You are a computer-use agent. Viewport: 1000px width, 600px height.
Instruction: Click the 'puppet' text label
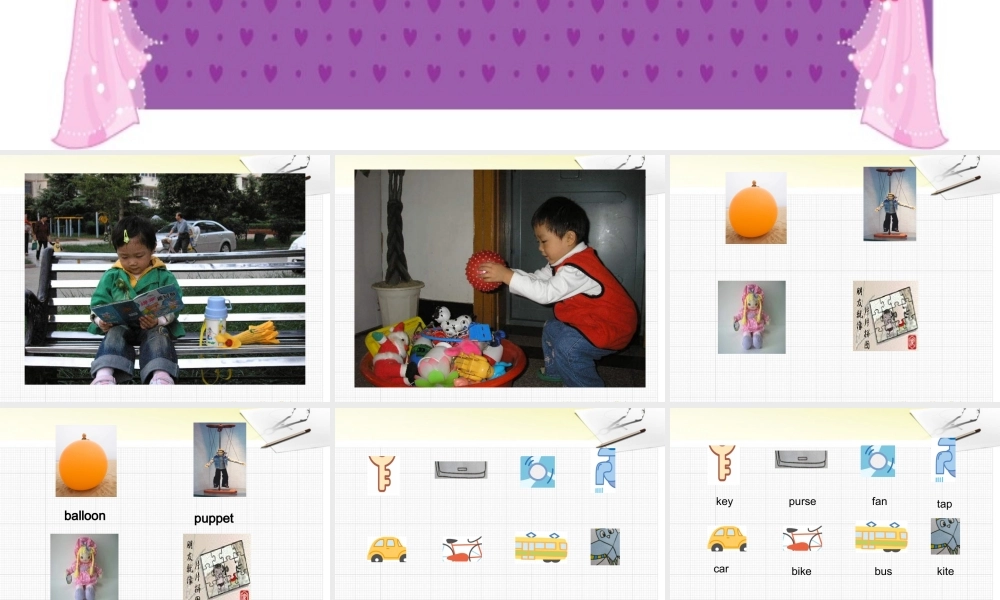pos(214,518)
